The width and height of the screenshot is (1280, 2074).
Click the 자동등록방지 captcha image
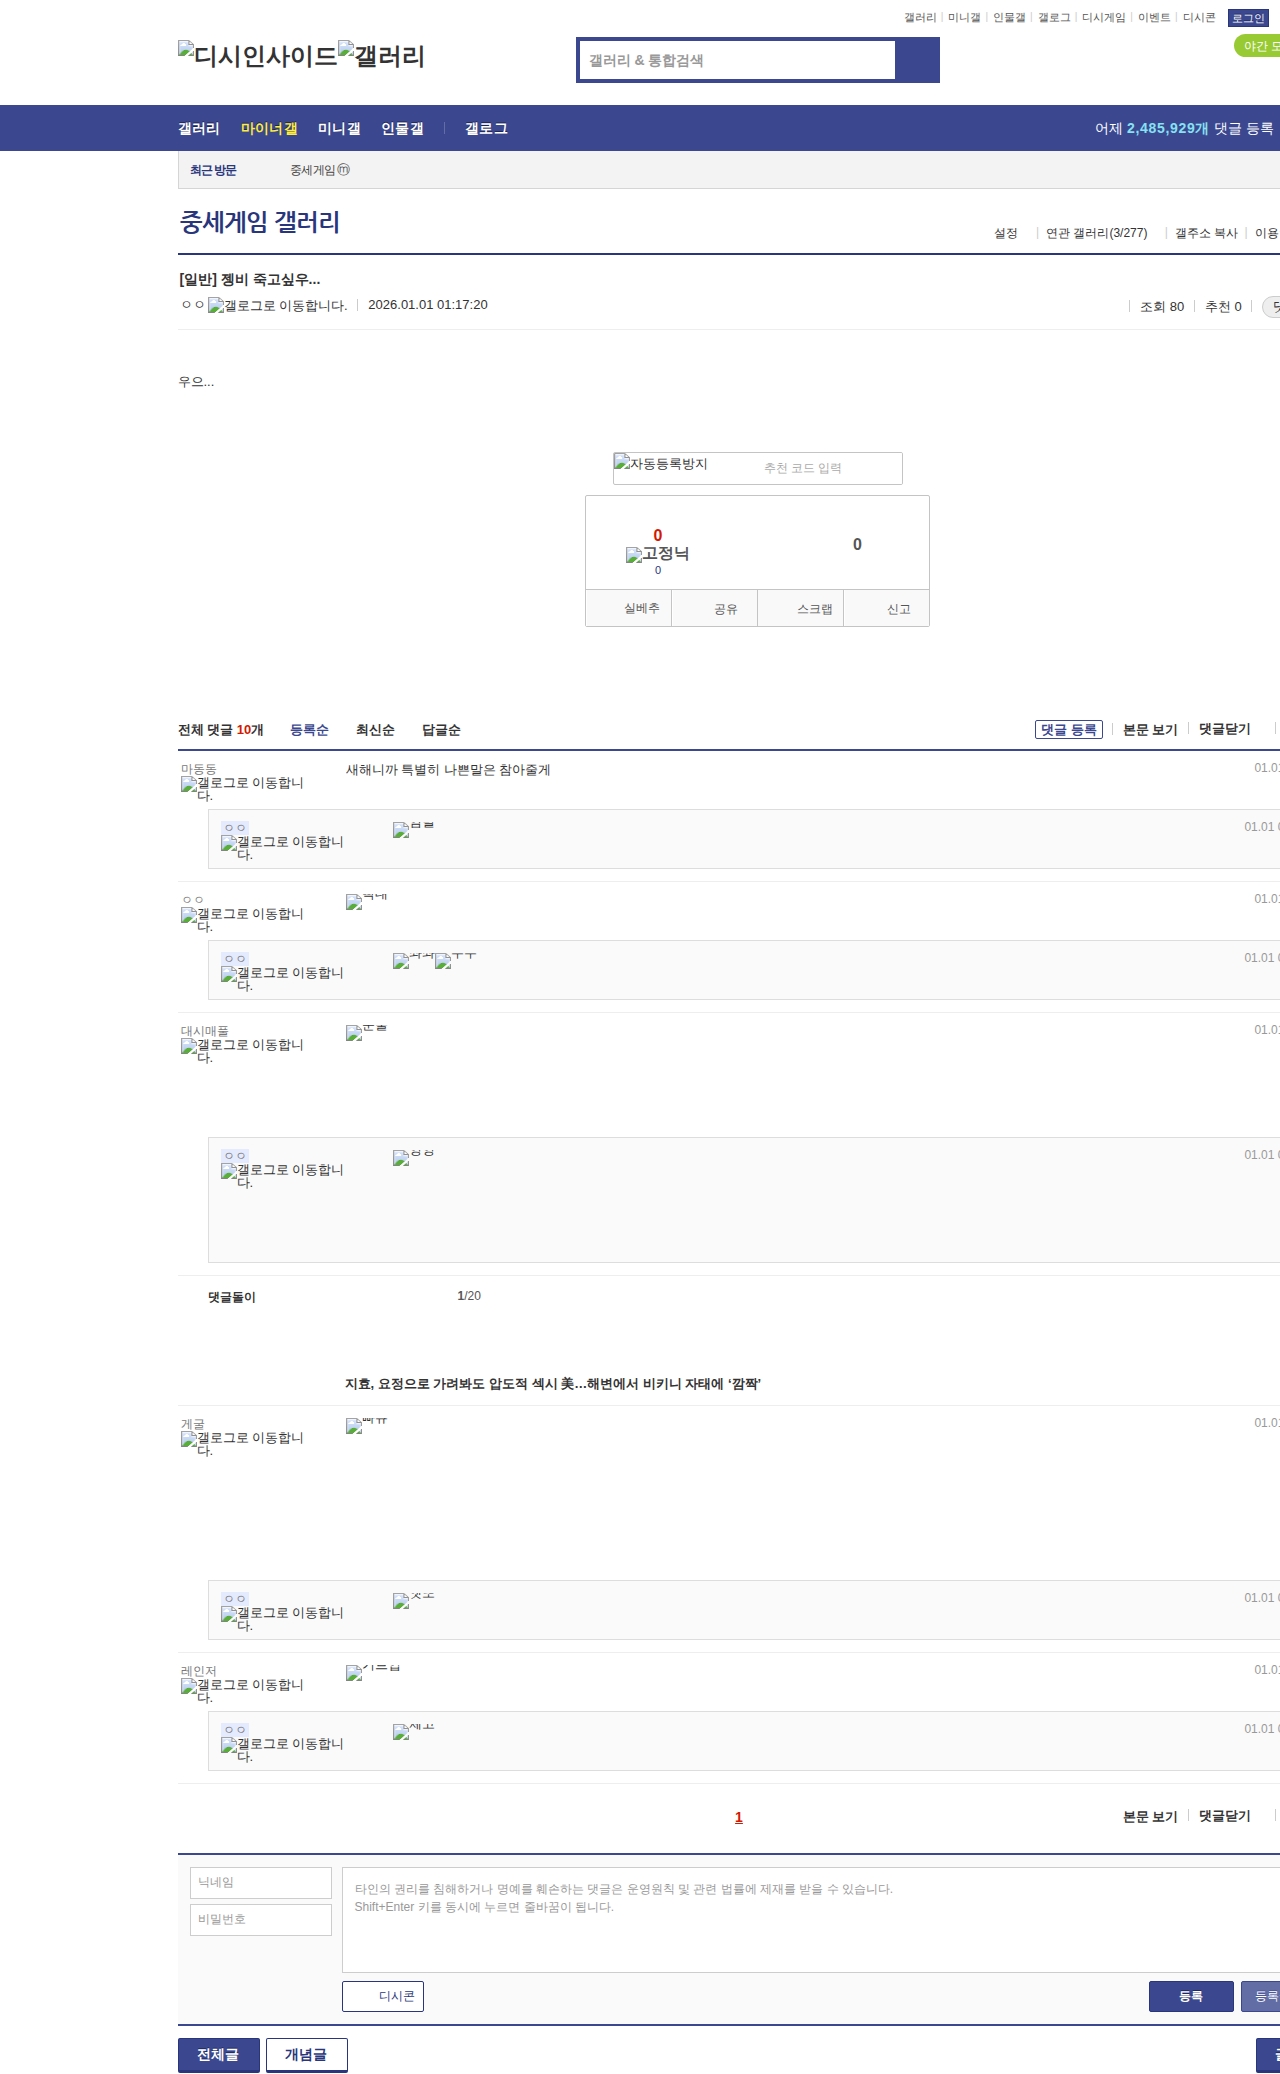pos(660,464)
